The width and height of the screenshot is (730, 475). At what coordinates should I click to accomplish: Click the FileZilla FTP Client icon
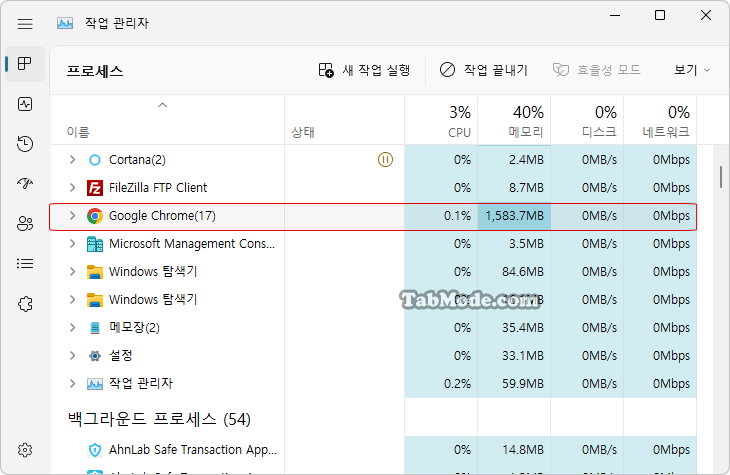pyautogui.click(x=95, y=188)
